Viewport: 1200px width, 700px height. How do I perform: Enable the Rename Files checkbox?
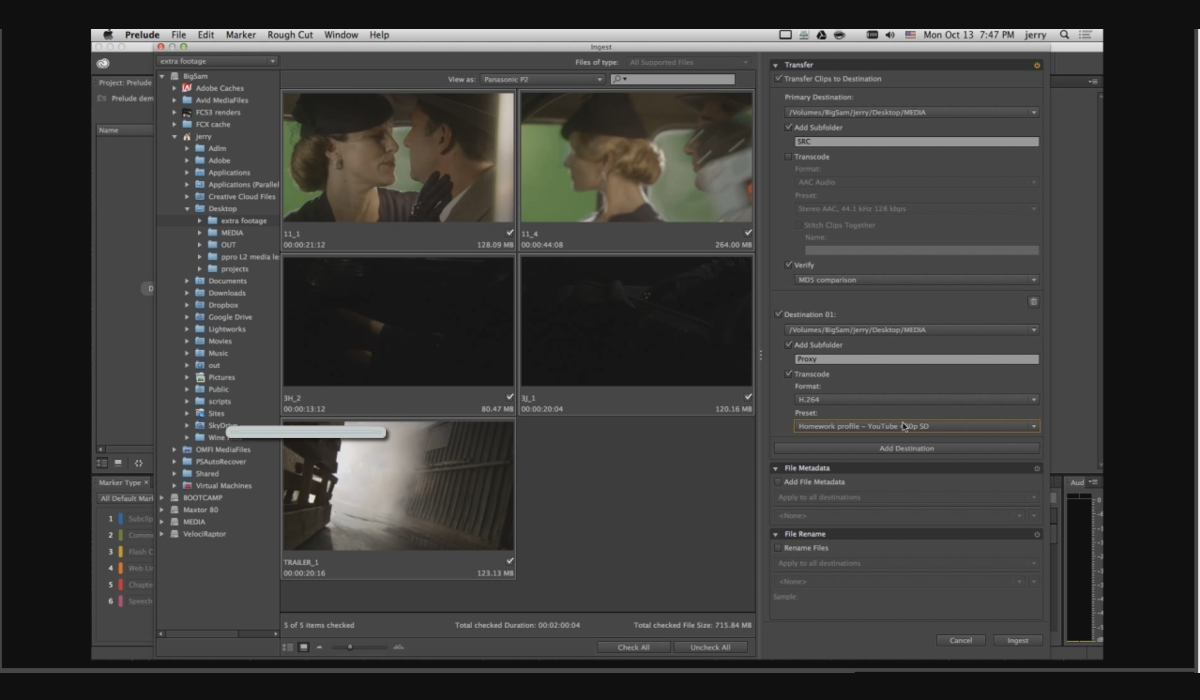click(779, 548)
